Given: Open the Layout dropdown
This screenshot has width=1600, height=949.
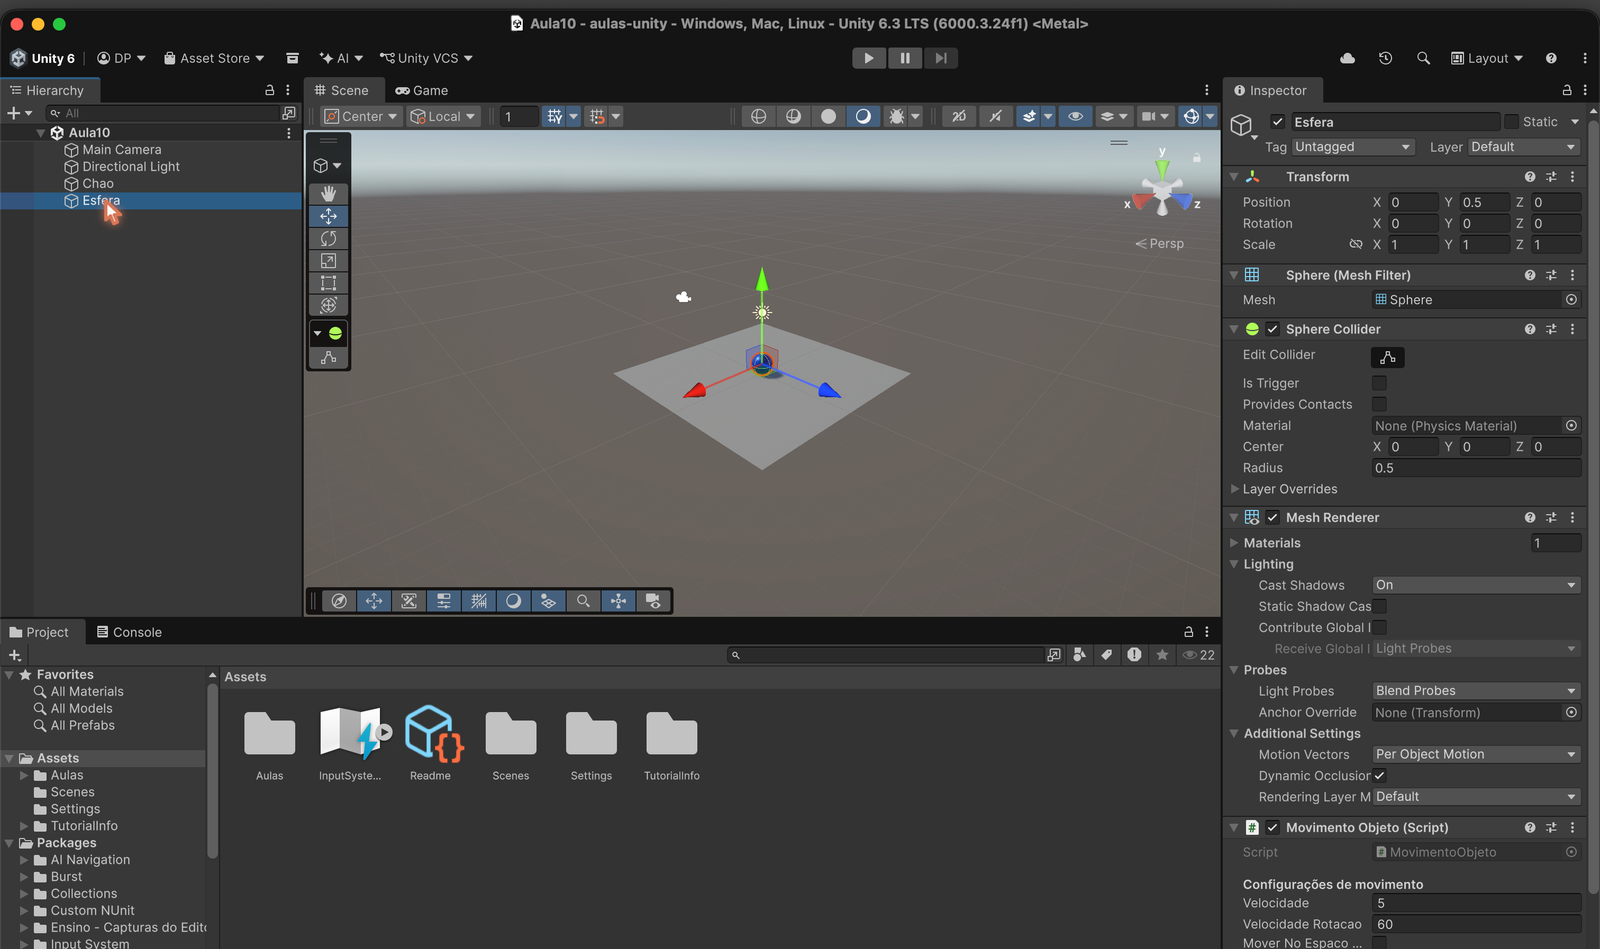Looking at the screenshot, I should [x=1487, y=58].
